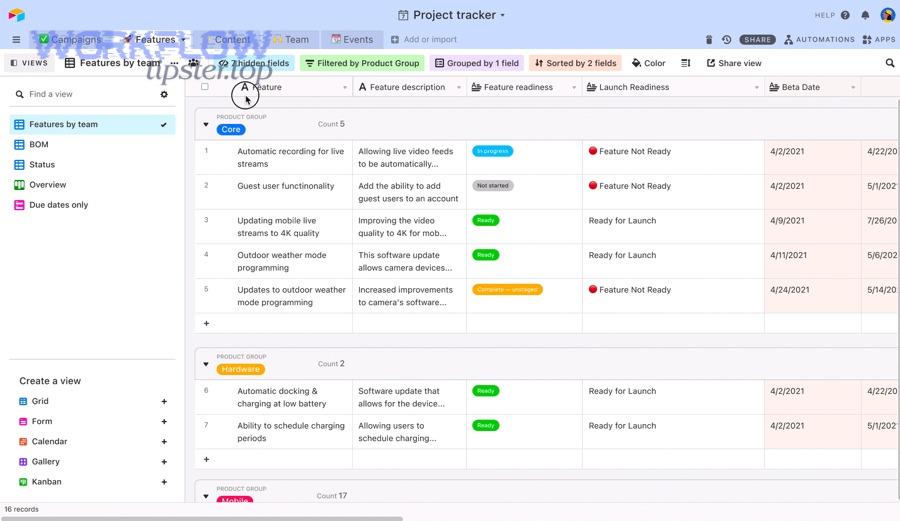This screenshot has height=521, width=900.
Task: Collapse the Core product group
Action: (206, 124)
